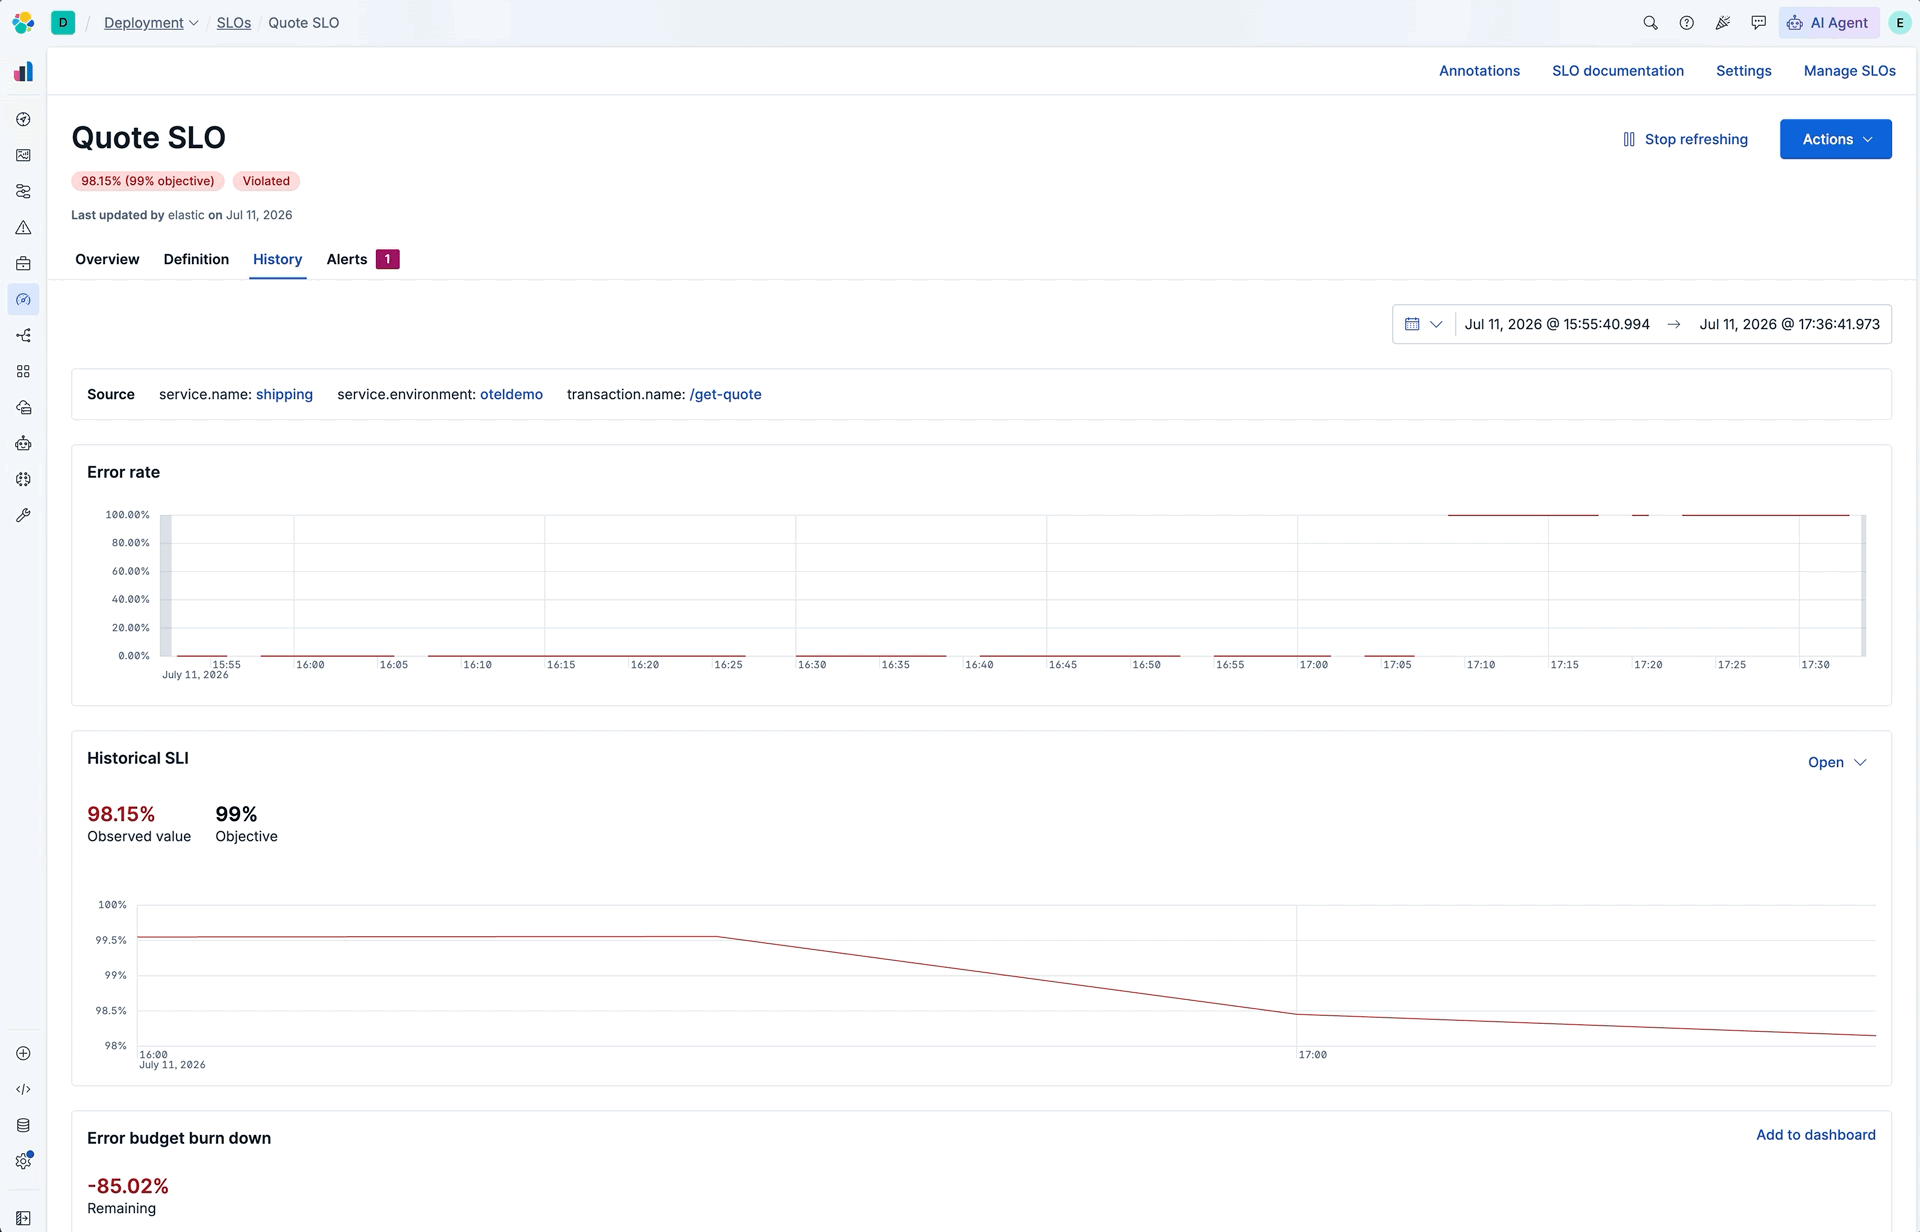Click the 99% Objective value
The image size is (1920, 1232).
point(236,814)
